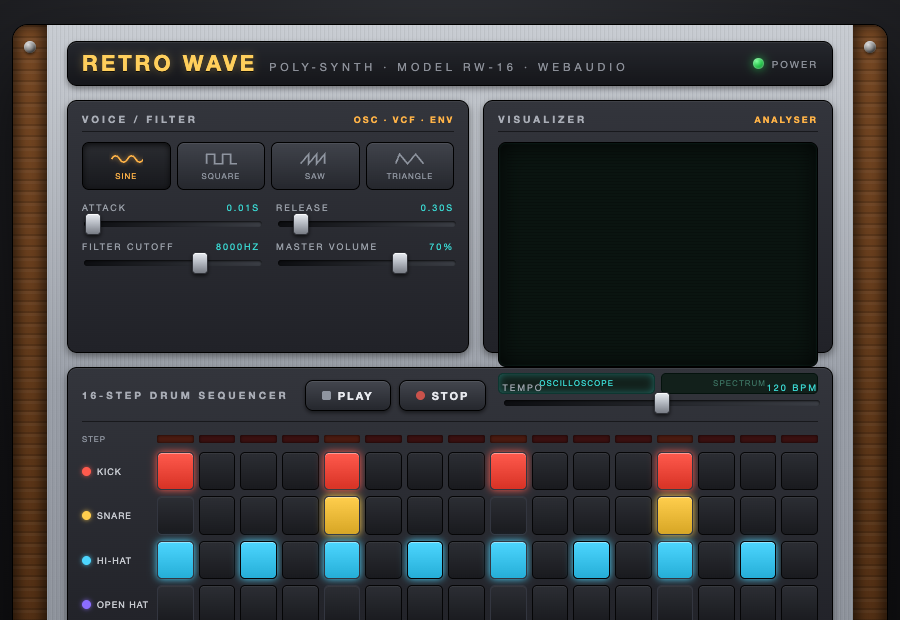900x620 pixels.
Task: Click the 16-STEP DRUM SEQUENCER heading
Action: pyautogui.click(x=184, y=396)
